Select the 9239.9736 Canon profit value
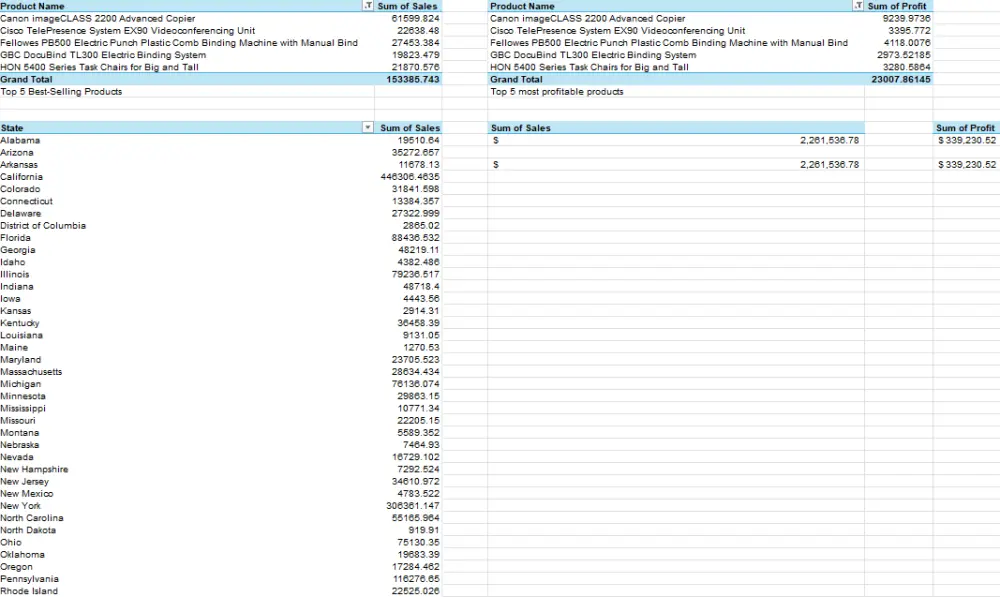1000x597 pixels. click(906, 18)
